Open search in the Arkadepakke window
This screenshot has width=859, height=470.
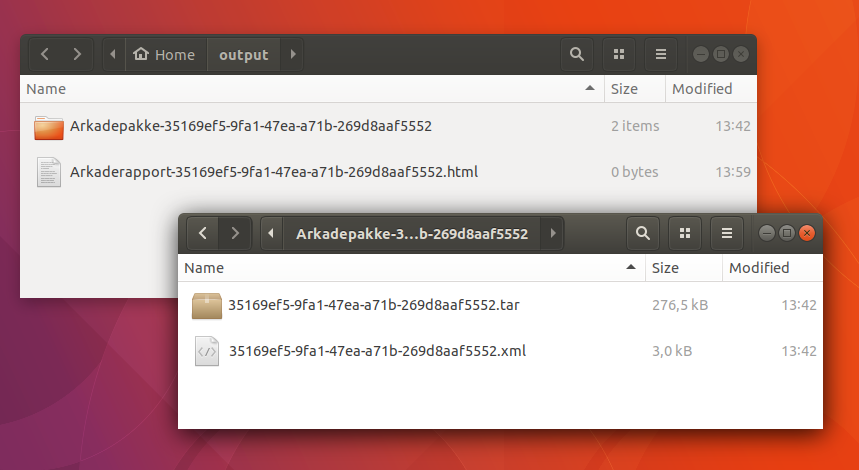coord(643,233)
